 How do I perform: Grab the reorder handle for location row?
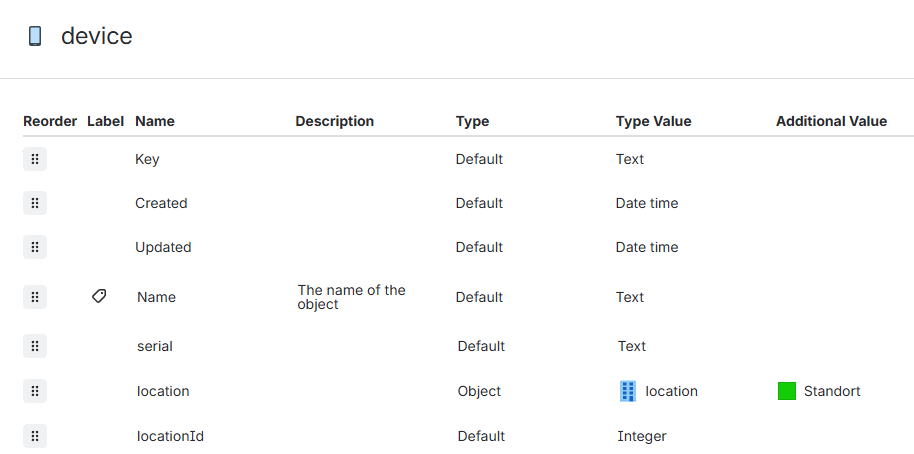(35, 391)
